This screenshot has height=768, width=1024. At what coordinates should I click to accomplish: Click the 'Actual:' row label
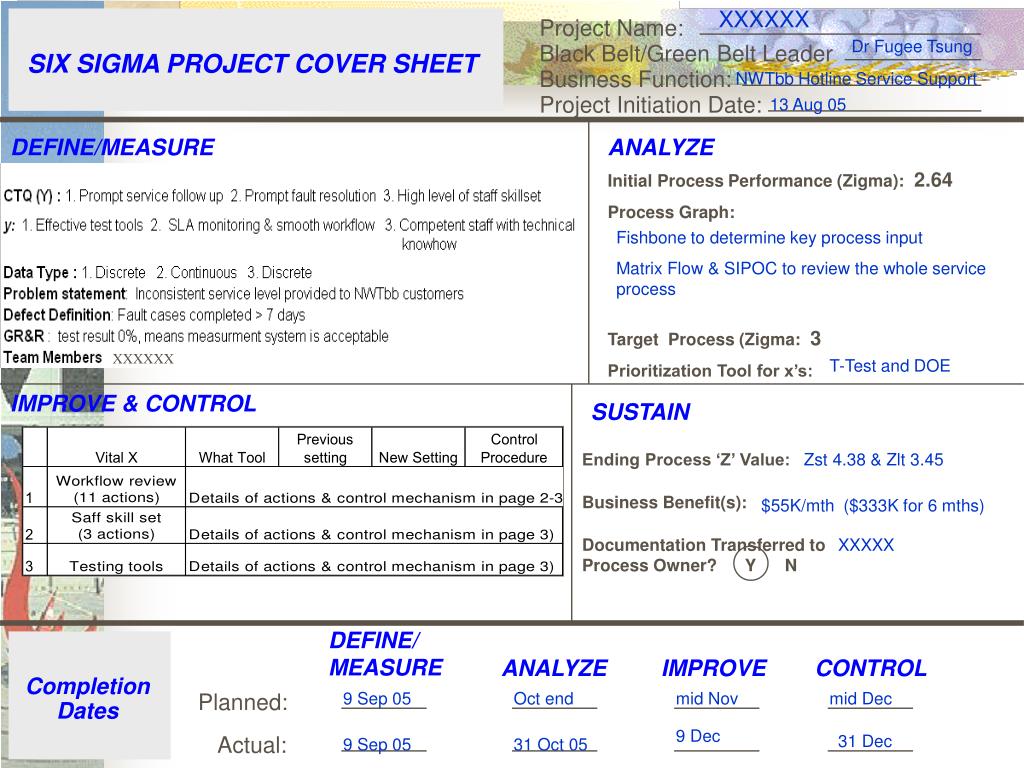(252, 745)
